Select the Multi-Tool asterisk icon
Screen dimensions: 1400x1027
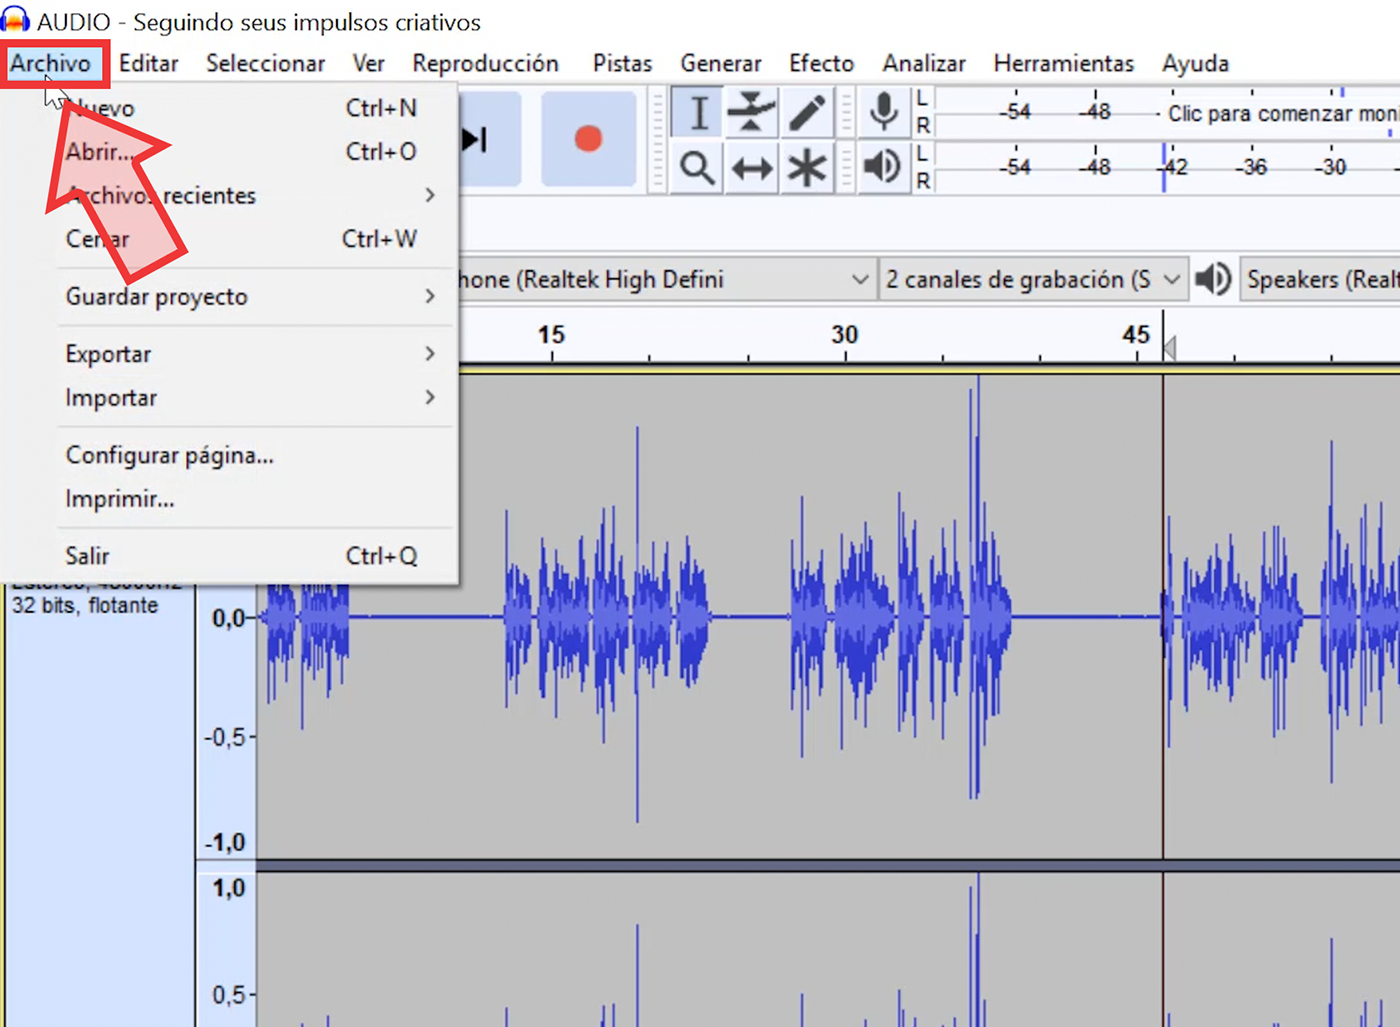click(x=807, y=167)
